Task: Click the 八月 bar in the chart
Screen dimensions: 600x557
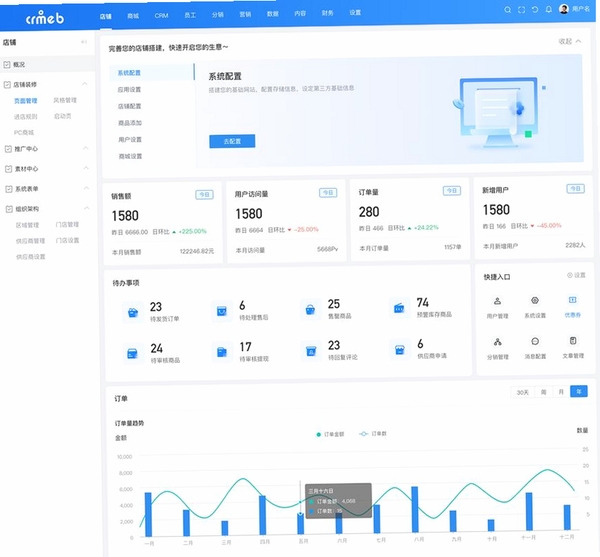Action: (x=414, y=510)
